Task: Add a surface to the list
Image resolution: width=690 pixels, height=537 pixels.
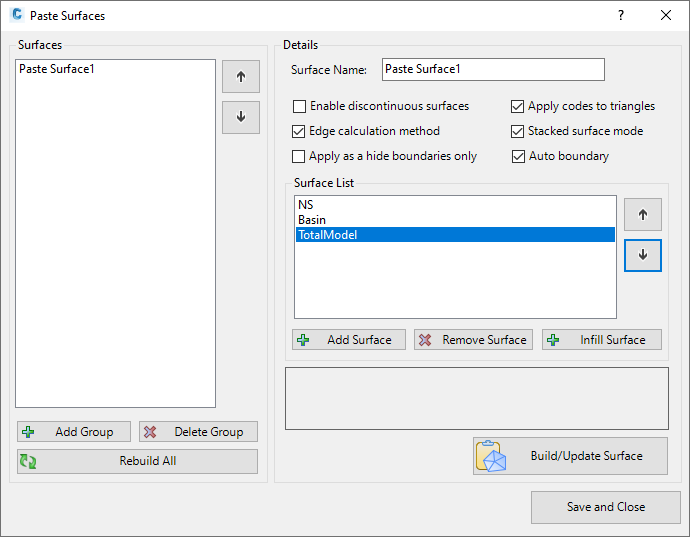Action: [x=349, y=340]
